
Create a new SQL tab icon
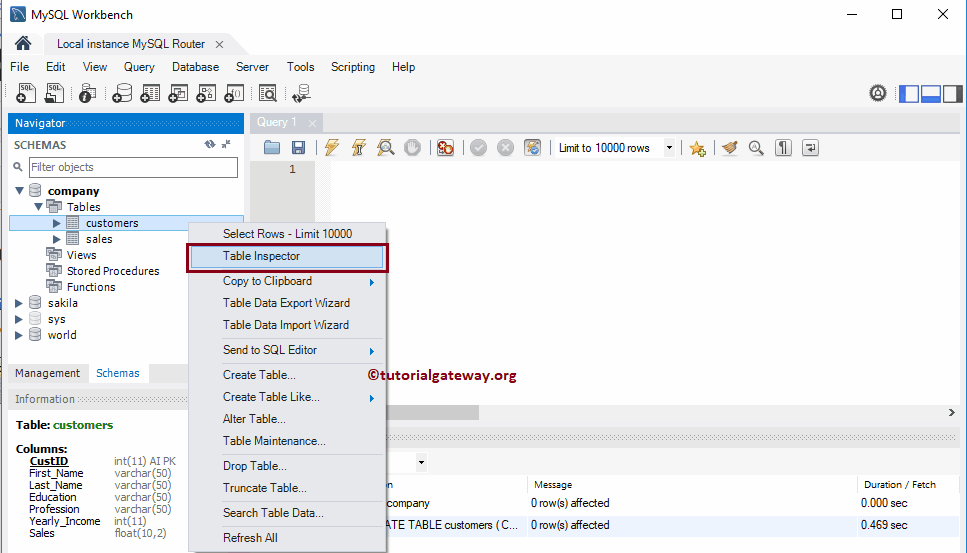point(26,93)
